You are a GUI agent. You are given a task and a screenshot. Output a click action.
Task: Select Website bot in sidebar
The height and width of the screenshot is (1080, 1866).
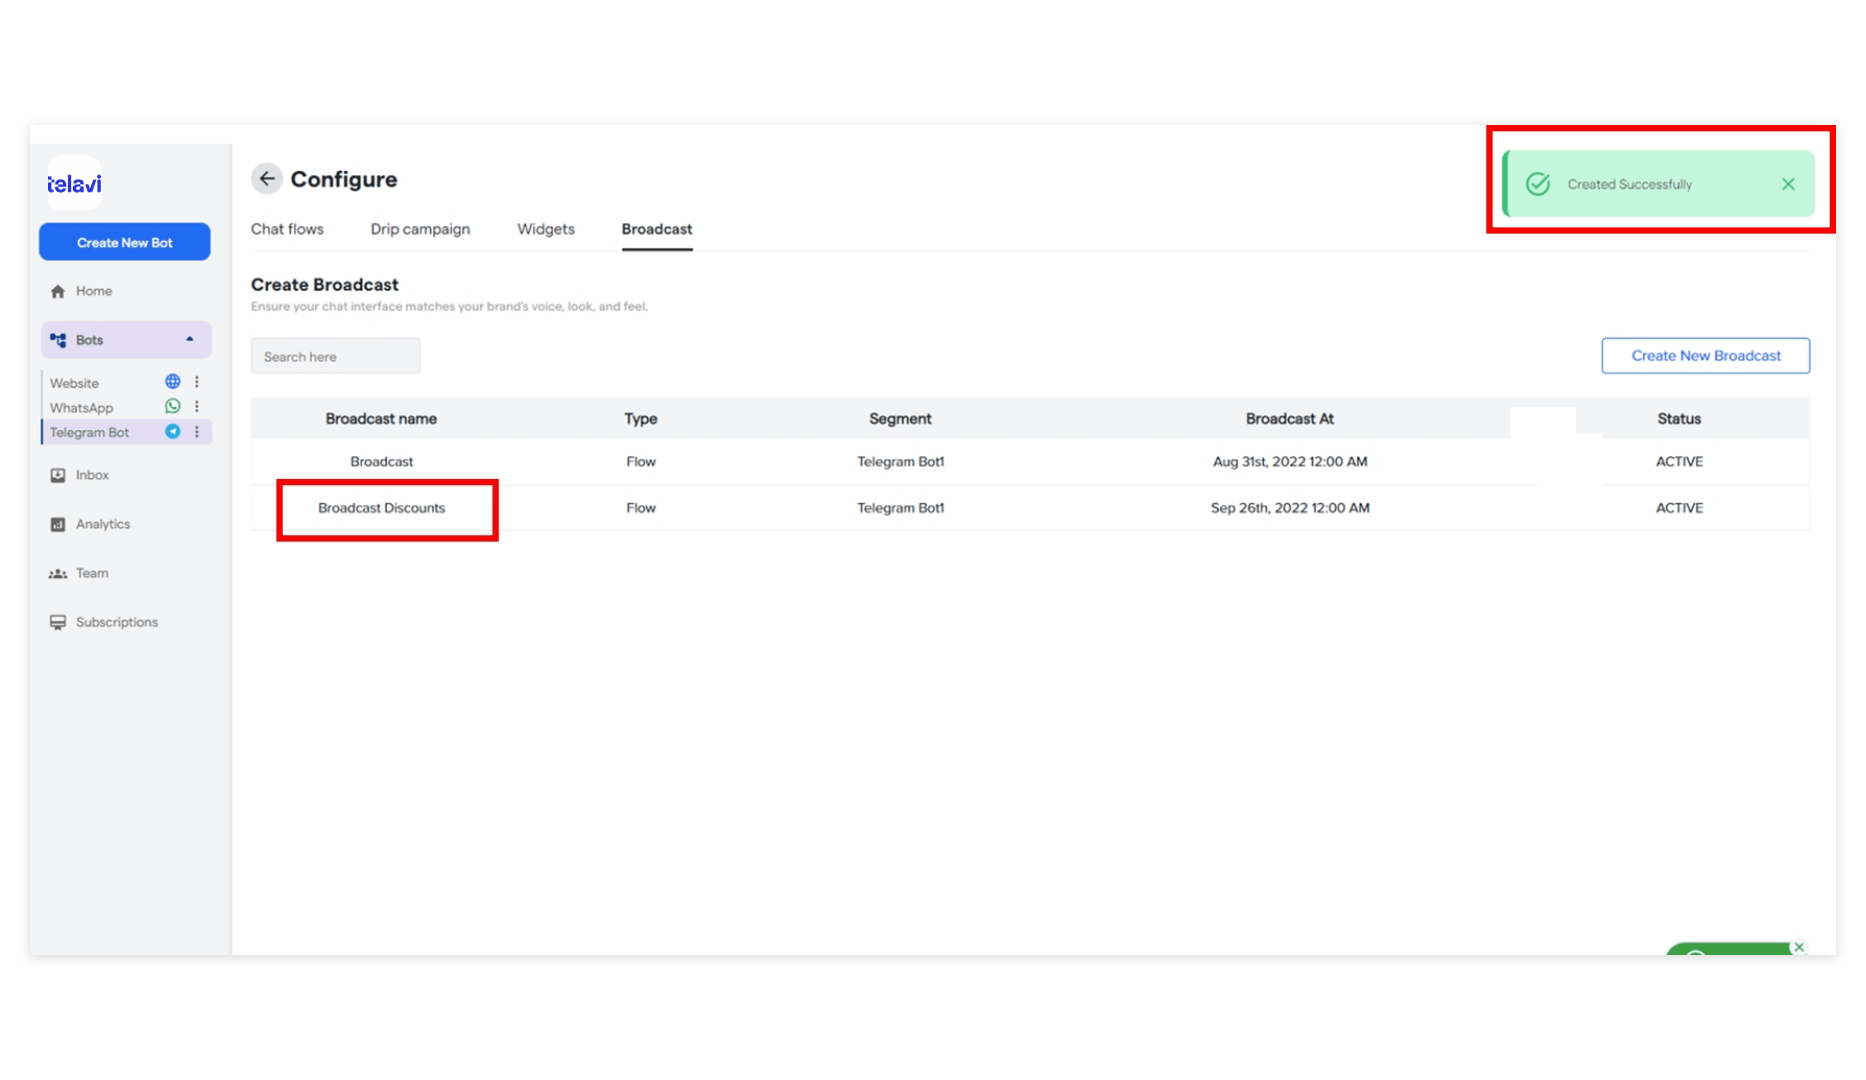(x=74, y=383)
